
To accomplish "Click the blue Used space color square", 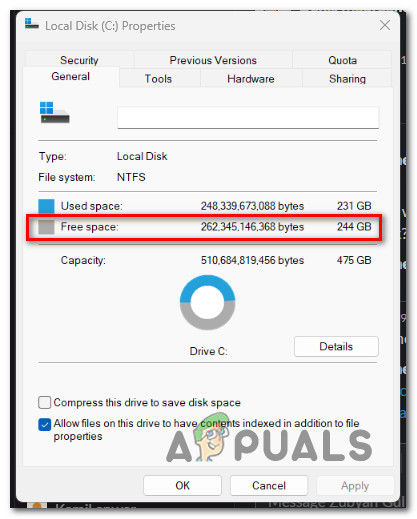I will coord(46,206).
